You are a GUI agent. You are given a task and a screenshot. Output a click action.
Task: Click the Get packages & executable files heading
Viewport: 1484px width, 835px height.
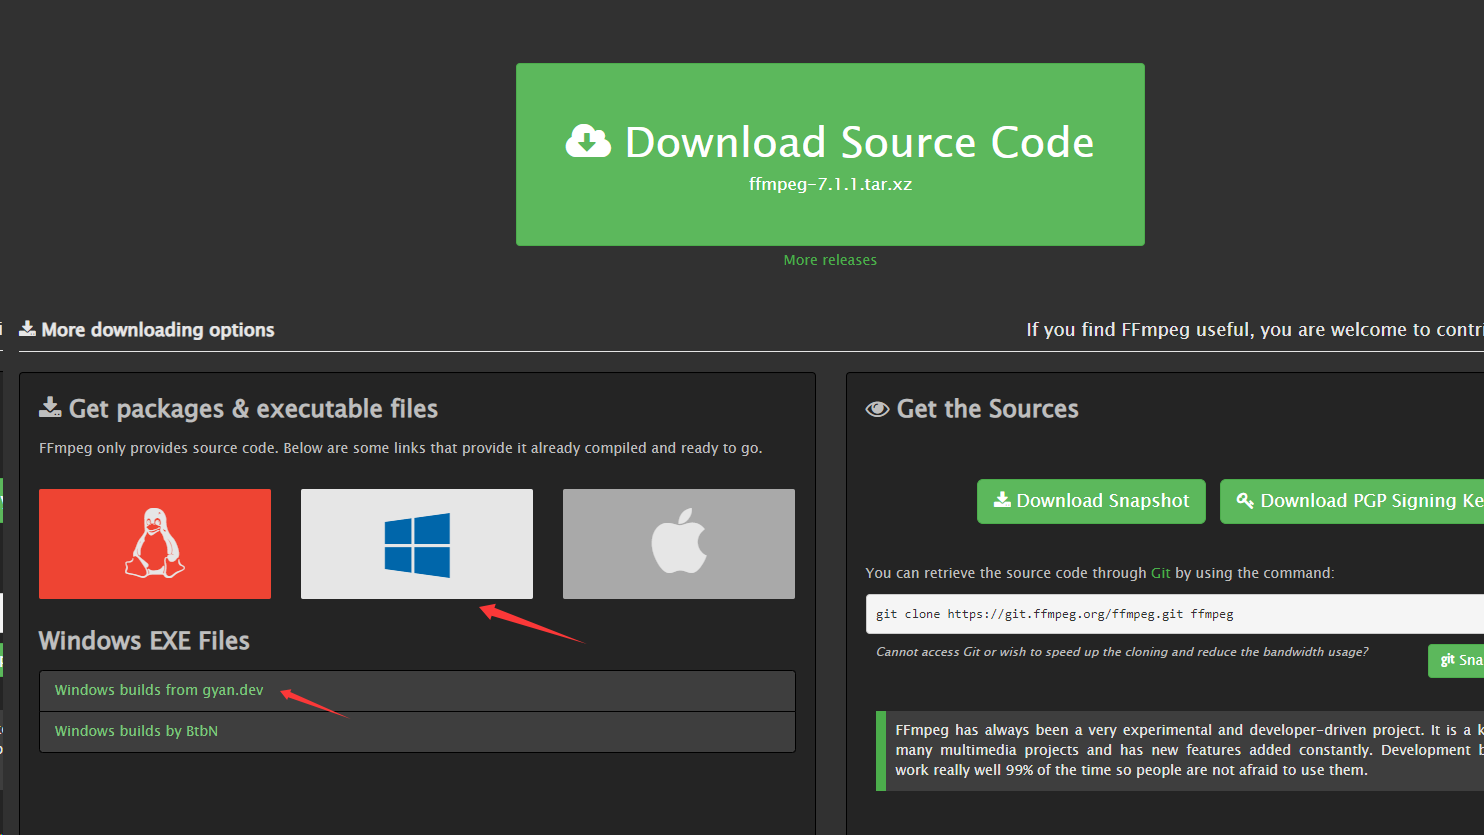[253, 409]
